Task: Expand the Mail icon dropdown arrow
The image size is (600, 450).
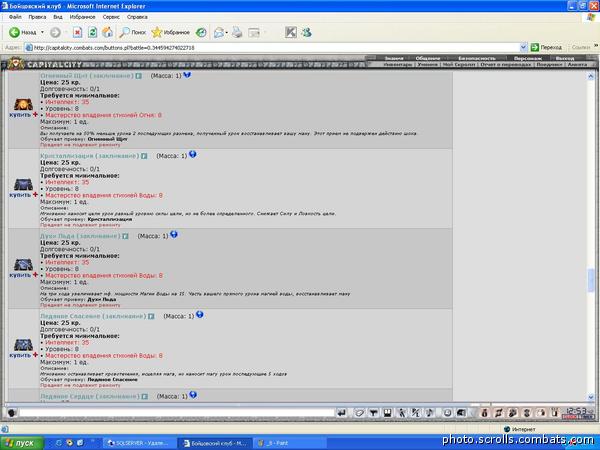Action: coord(227,33)
